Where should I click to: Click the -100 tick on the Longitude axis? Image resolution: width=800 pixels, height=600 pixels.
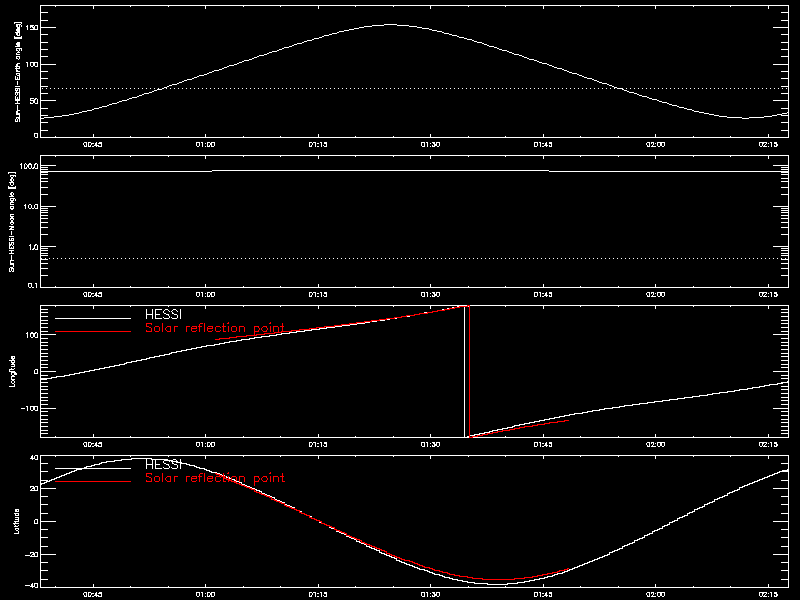point(29,408)
